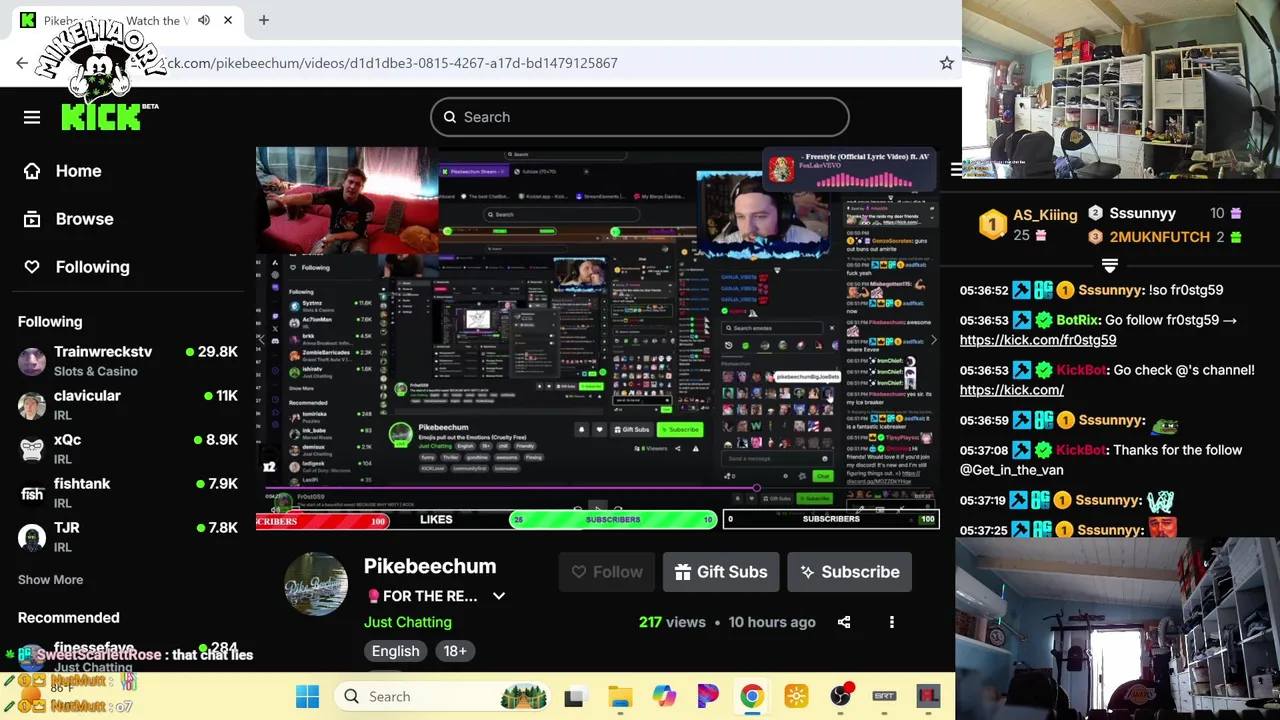Open the orange sun app on the taskbar
Viewport: 1280px width, 720px height.
pyautogui.click(x=796, y=697)
